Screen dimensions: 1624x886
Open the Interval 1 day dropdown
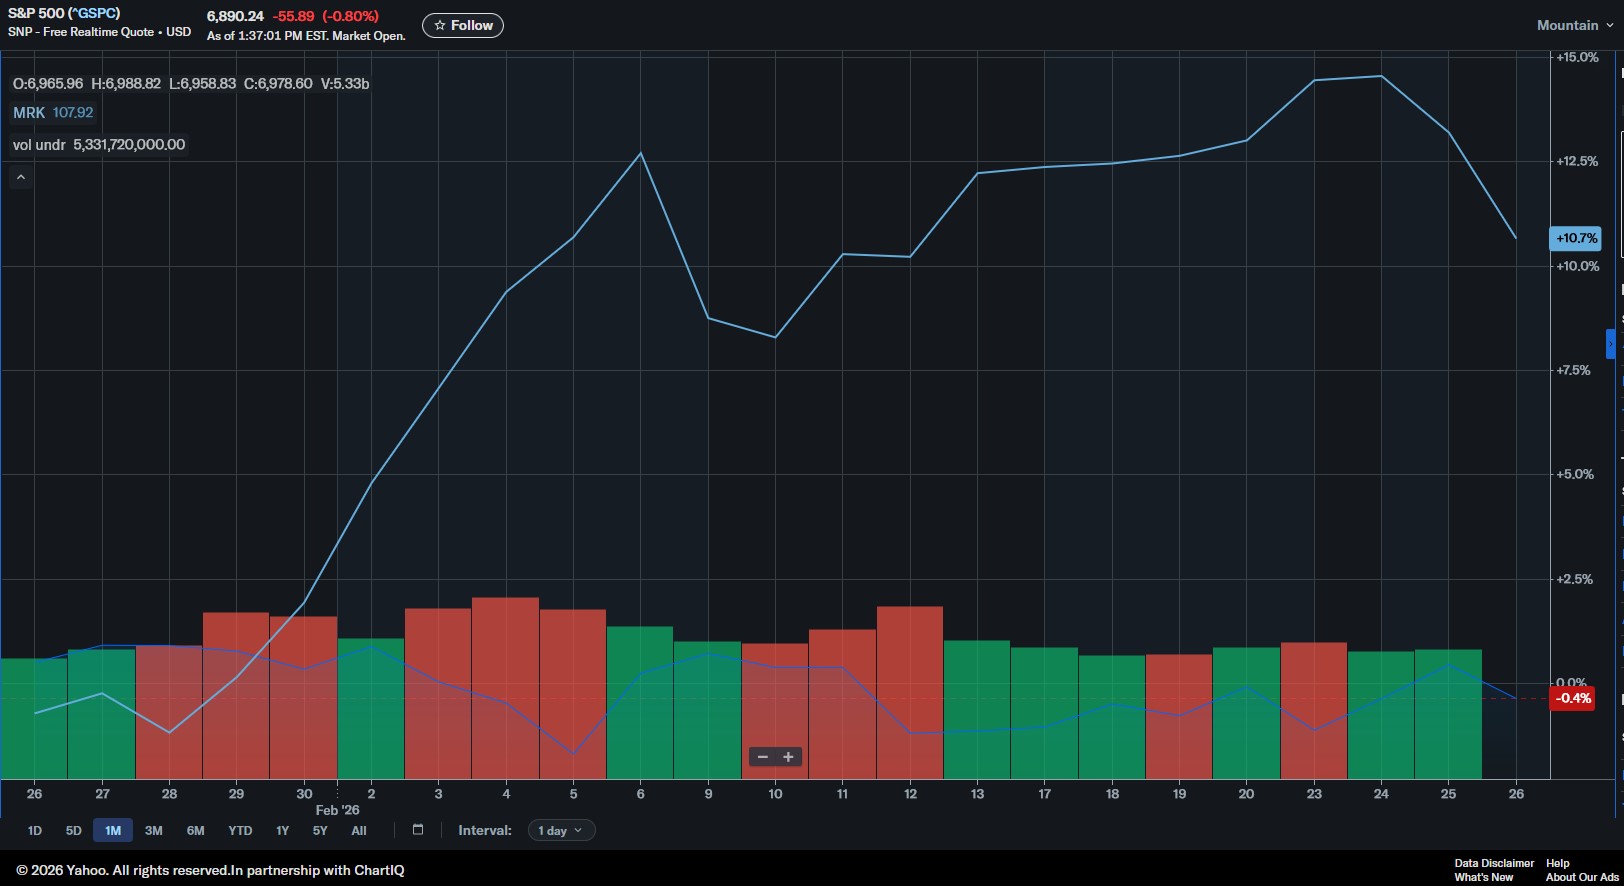pos(561,831)
